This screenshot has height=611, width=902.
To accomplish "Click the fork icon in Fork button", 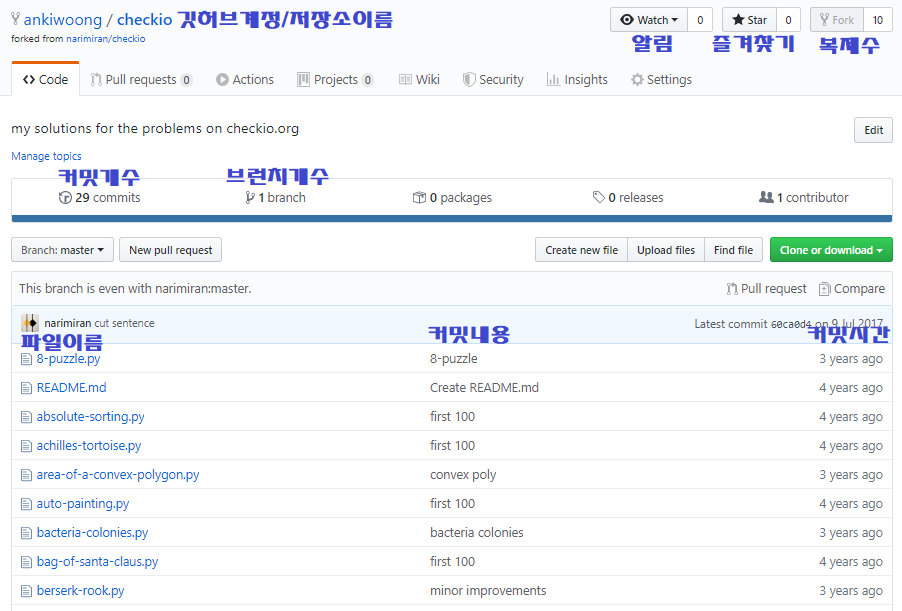I will pyautogui.click(x=824, y=20).
